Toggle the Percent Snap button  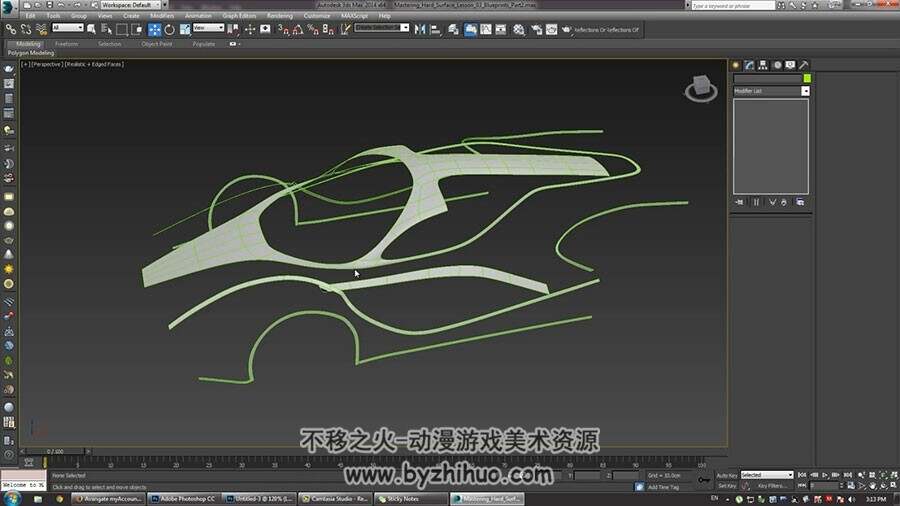(313, 29)
